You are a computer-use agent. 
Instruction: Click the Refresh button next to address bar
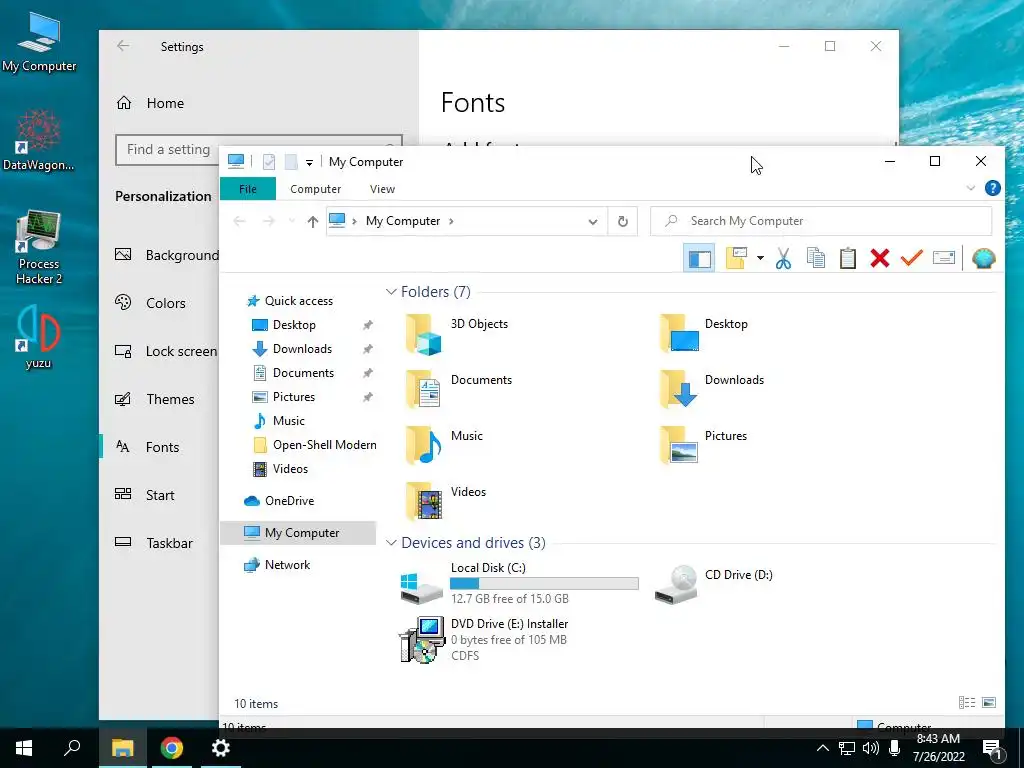point(622,221)
